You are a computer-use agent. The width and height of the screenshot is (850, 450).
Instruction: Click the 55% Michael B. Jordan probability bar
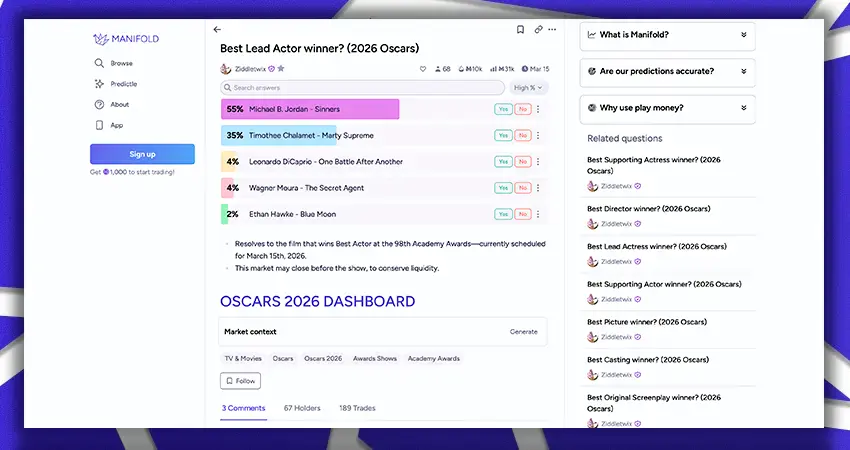(x=310, y=109)
